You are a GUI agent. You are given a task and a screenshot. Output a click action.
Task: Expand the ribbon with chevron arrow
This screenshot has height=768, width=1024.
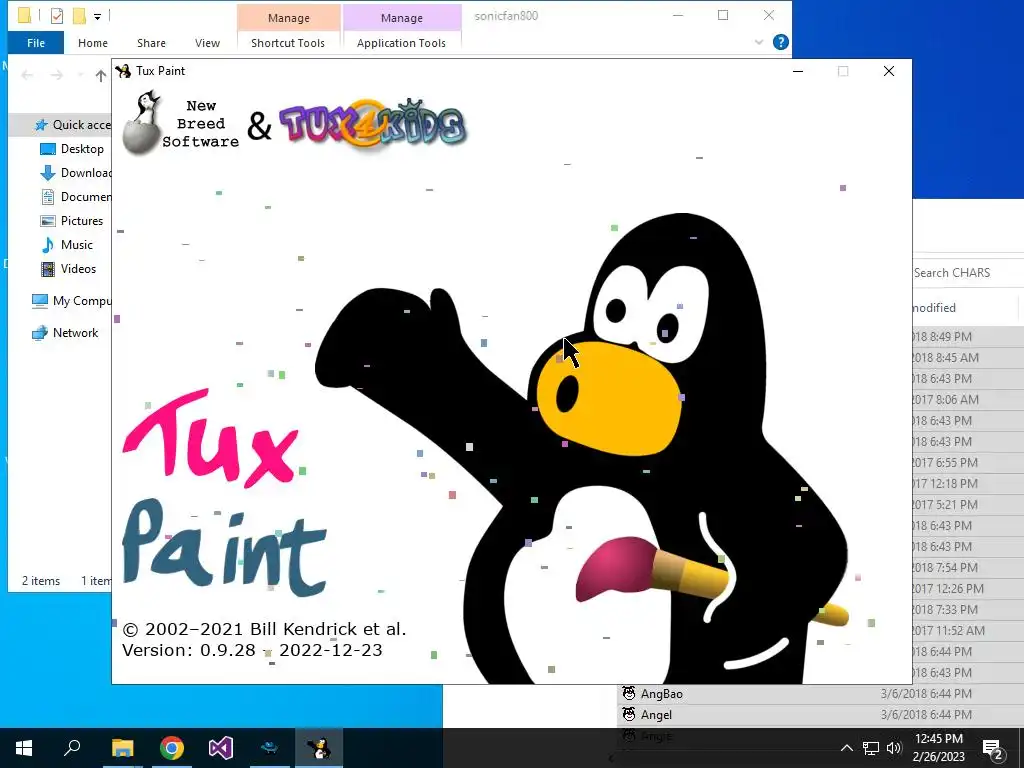tap(758, 42)
